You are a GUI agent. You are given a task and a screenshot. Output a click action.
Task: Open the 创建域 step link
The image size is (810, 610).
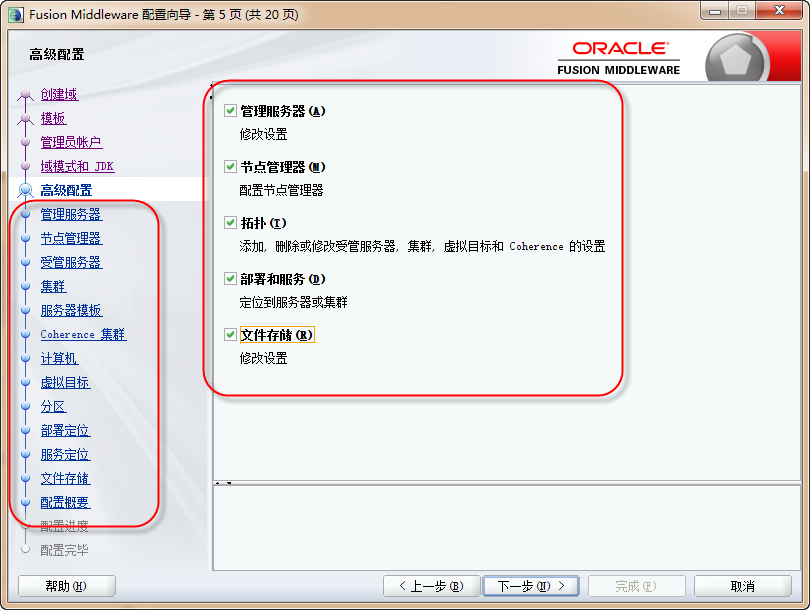tap(59, 95)
